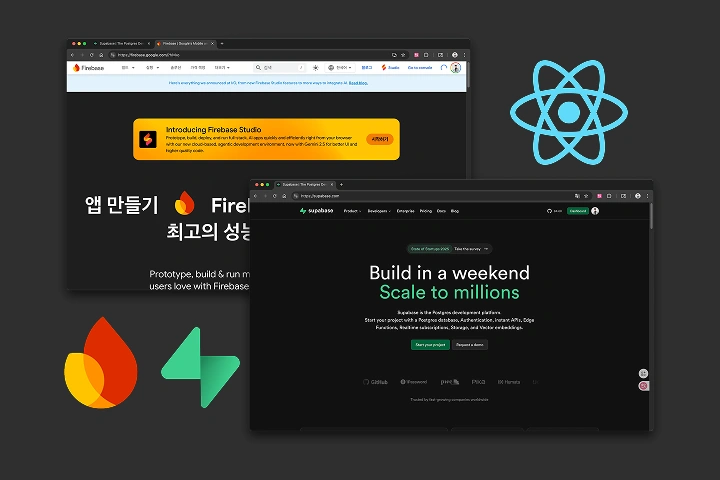Open the Chrome three-dot menu in Firebase window

click(x=464, y=55)
